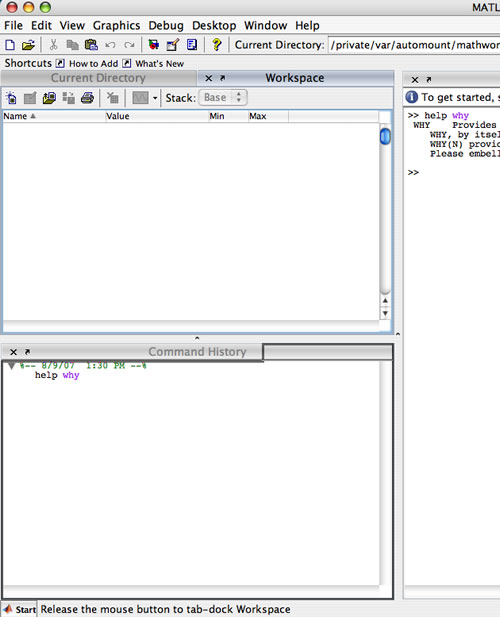500x617 pixels.
Task: Collapse the 8/9/07 history session triangle
Action: 11,366
